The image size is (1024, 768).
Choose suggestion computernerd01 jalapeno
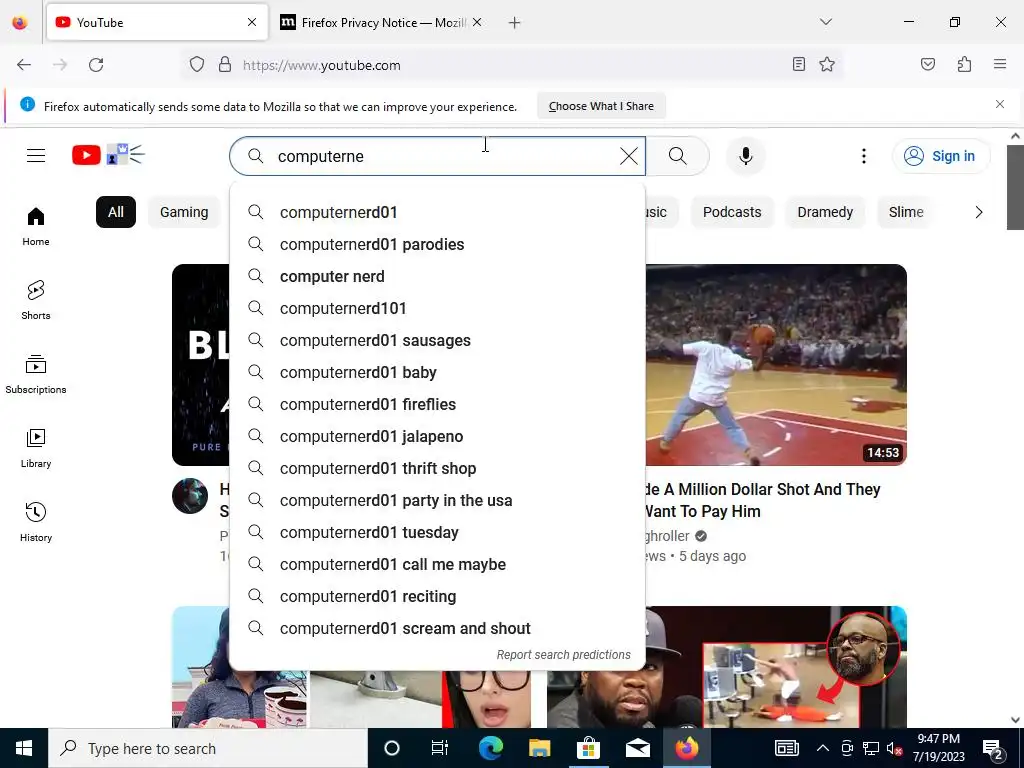[438, 436]
